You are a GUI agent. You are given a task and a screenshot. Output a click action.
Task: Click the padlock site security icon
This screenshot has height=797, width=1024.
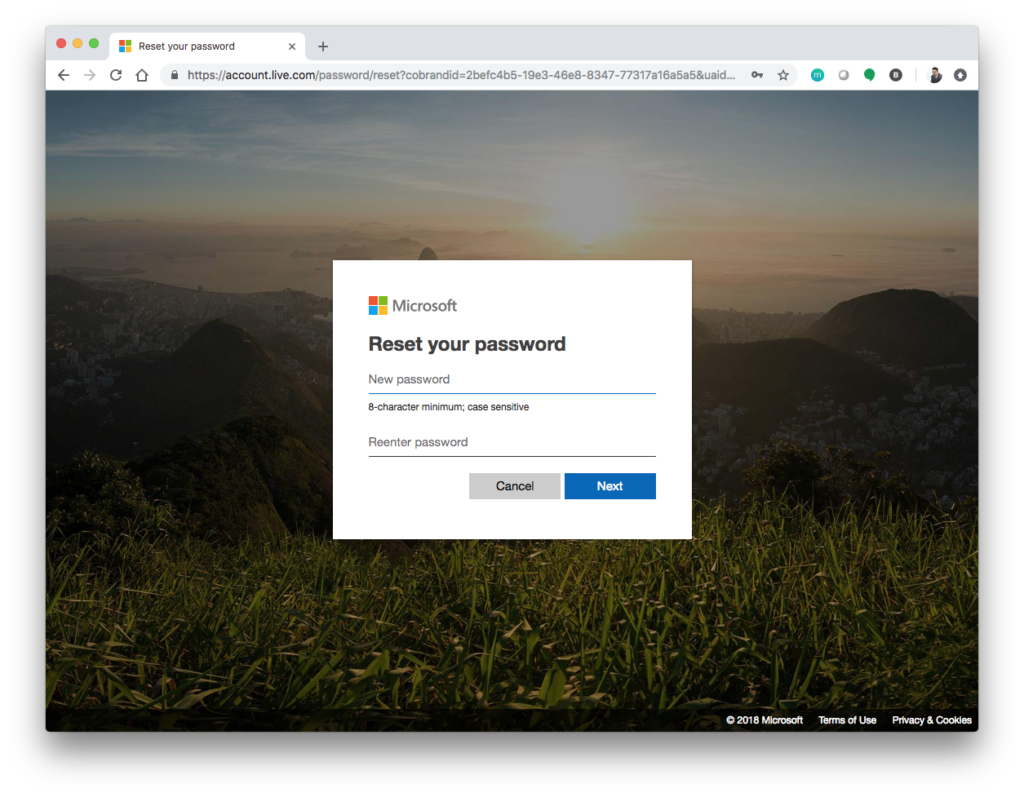click(x=174, y=75)
